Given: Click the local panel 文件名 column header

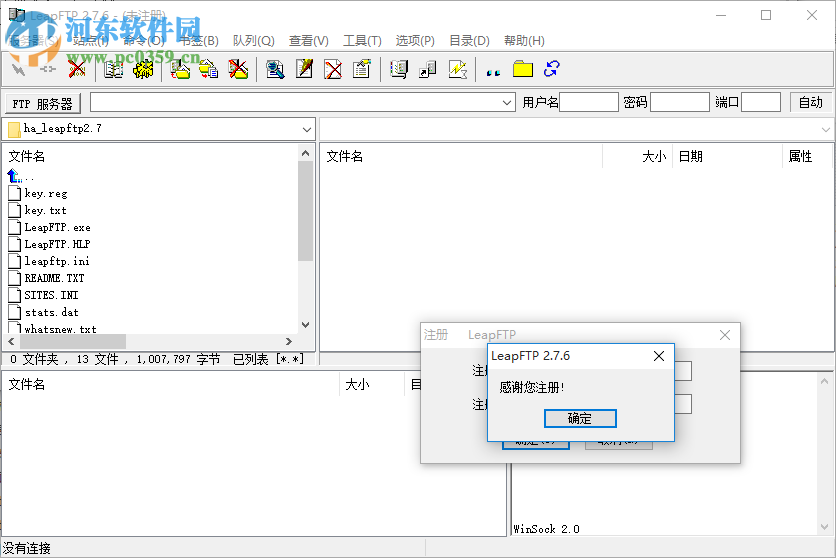Looking at the screenshot, I should 150,156.
